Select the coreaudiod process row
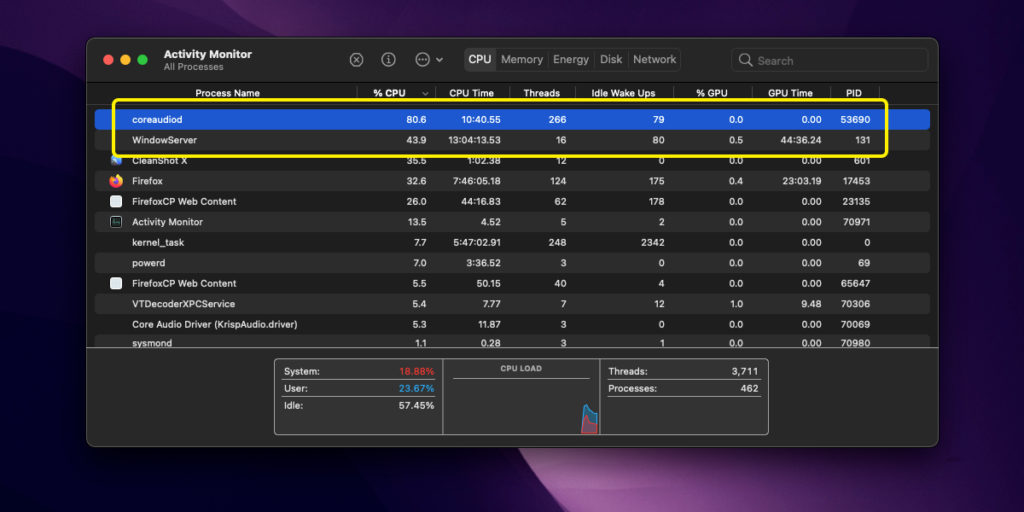1024x512 pixels. (513, 120)
